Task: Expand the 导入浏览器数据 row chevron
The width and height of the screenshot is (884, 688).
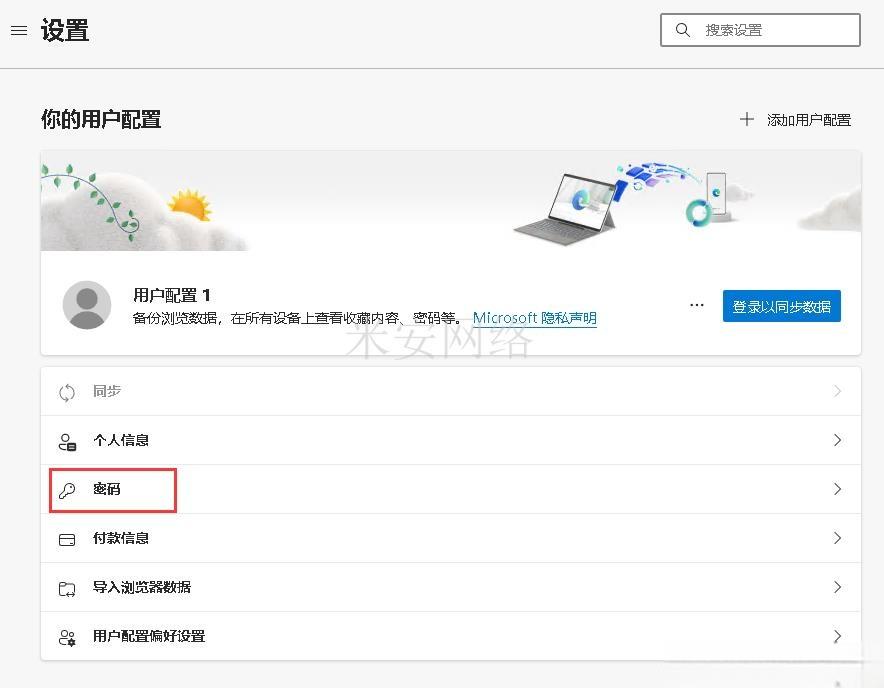Action: point(837,587)
